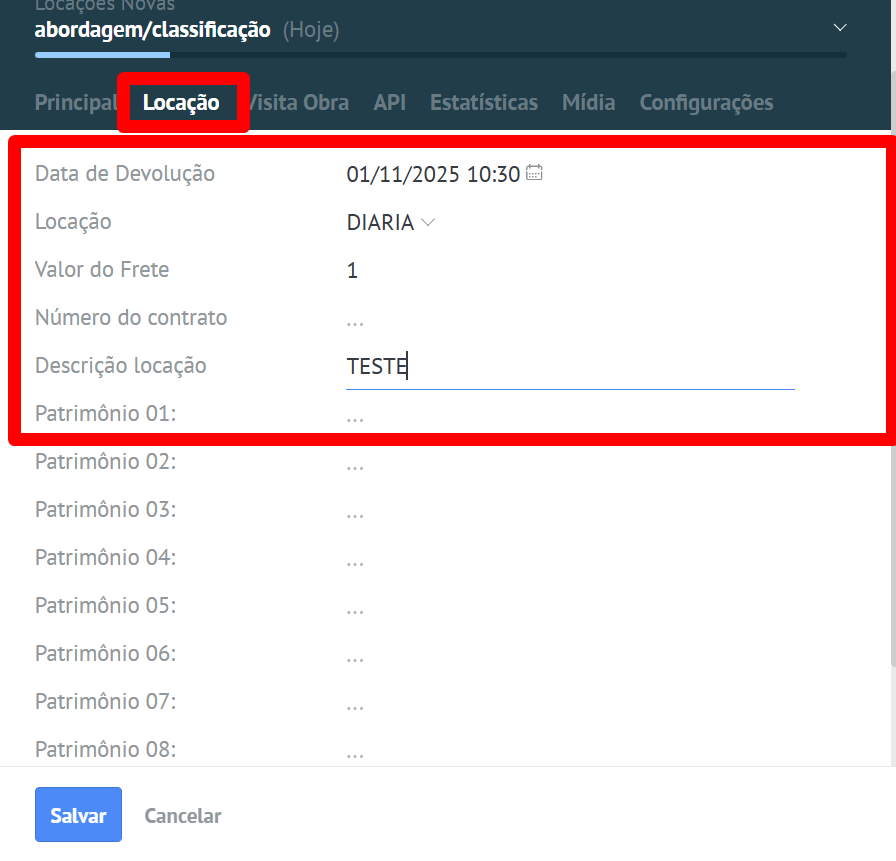Switch to the Principal tab
Viewport: 896px width, 861px height.
pos(76,102)
